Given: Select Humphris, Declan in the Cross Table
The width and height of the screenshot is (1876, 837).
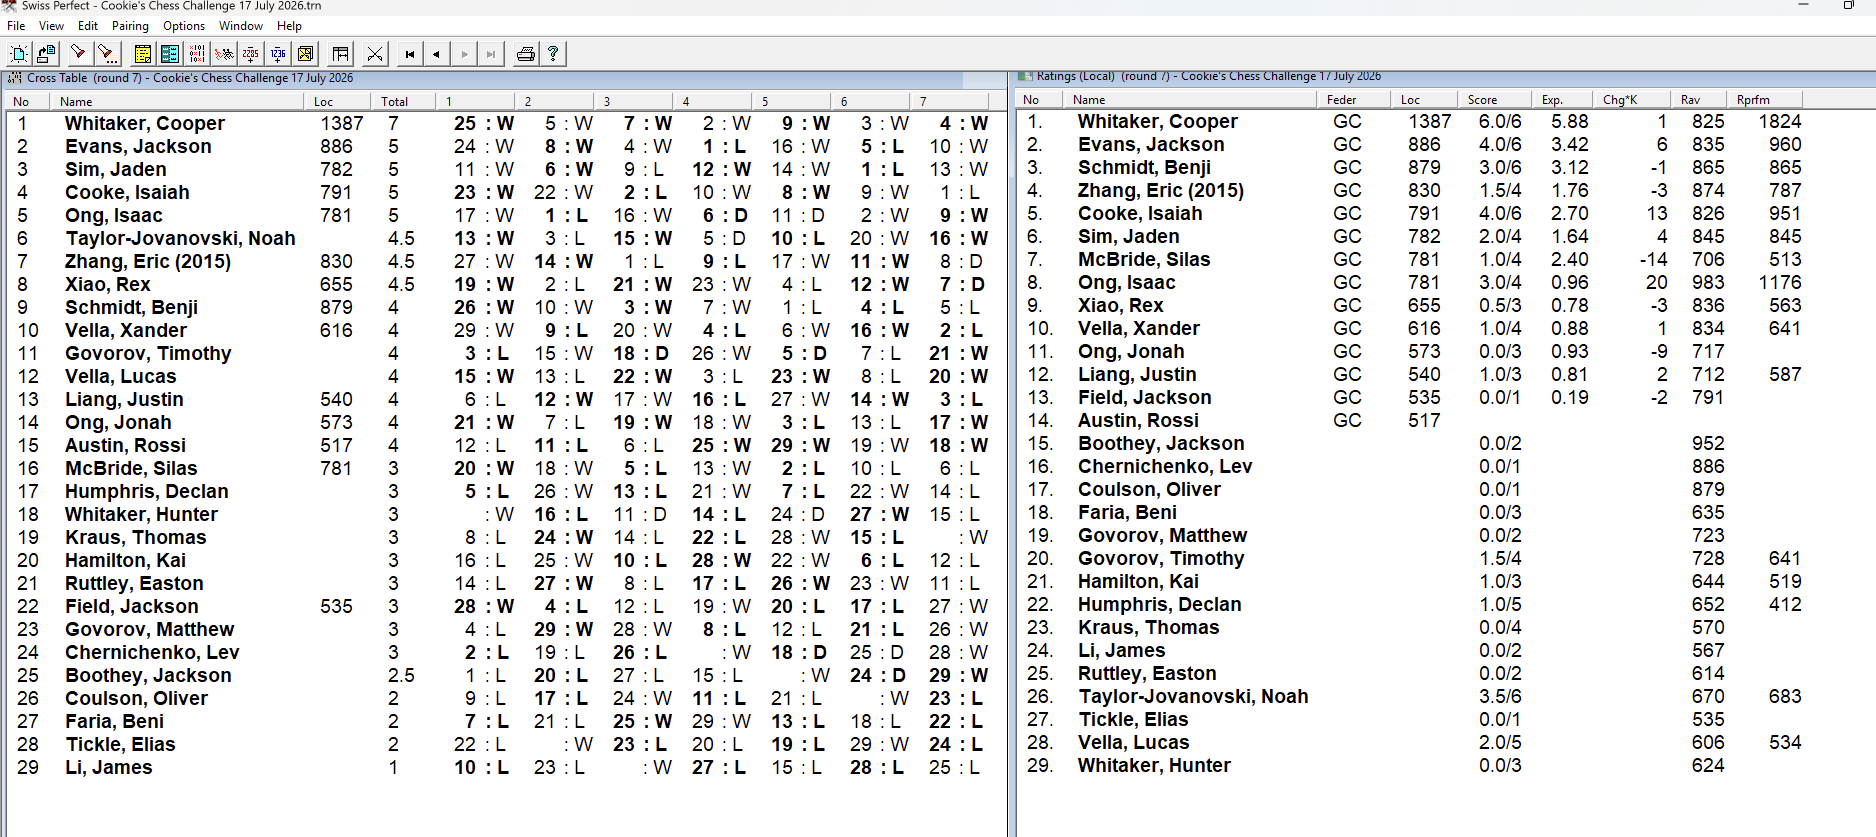Looking at the screenshot, I should click(x=146, y=491).
